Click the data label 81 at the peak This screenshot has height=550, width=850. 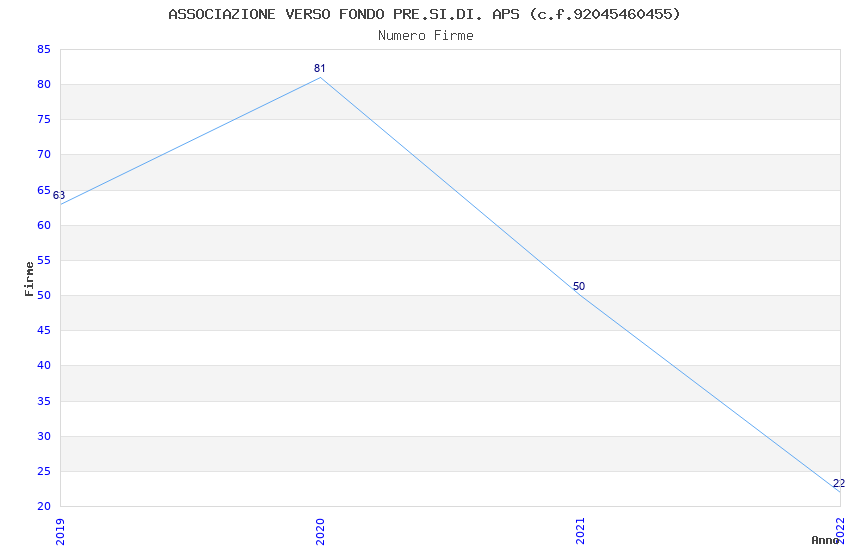[x=320, y=68]
